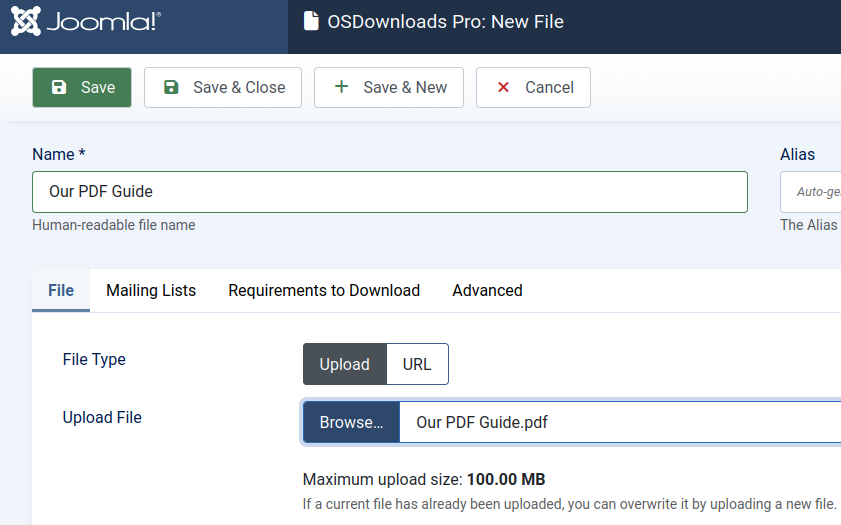Screen dimensions: 841x525
Task: Click the selected file name Our PDF Guide.pdf
Action: click(482, 422)
